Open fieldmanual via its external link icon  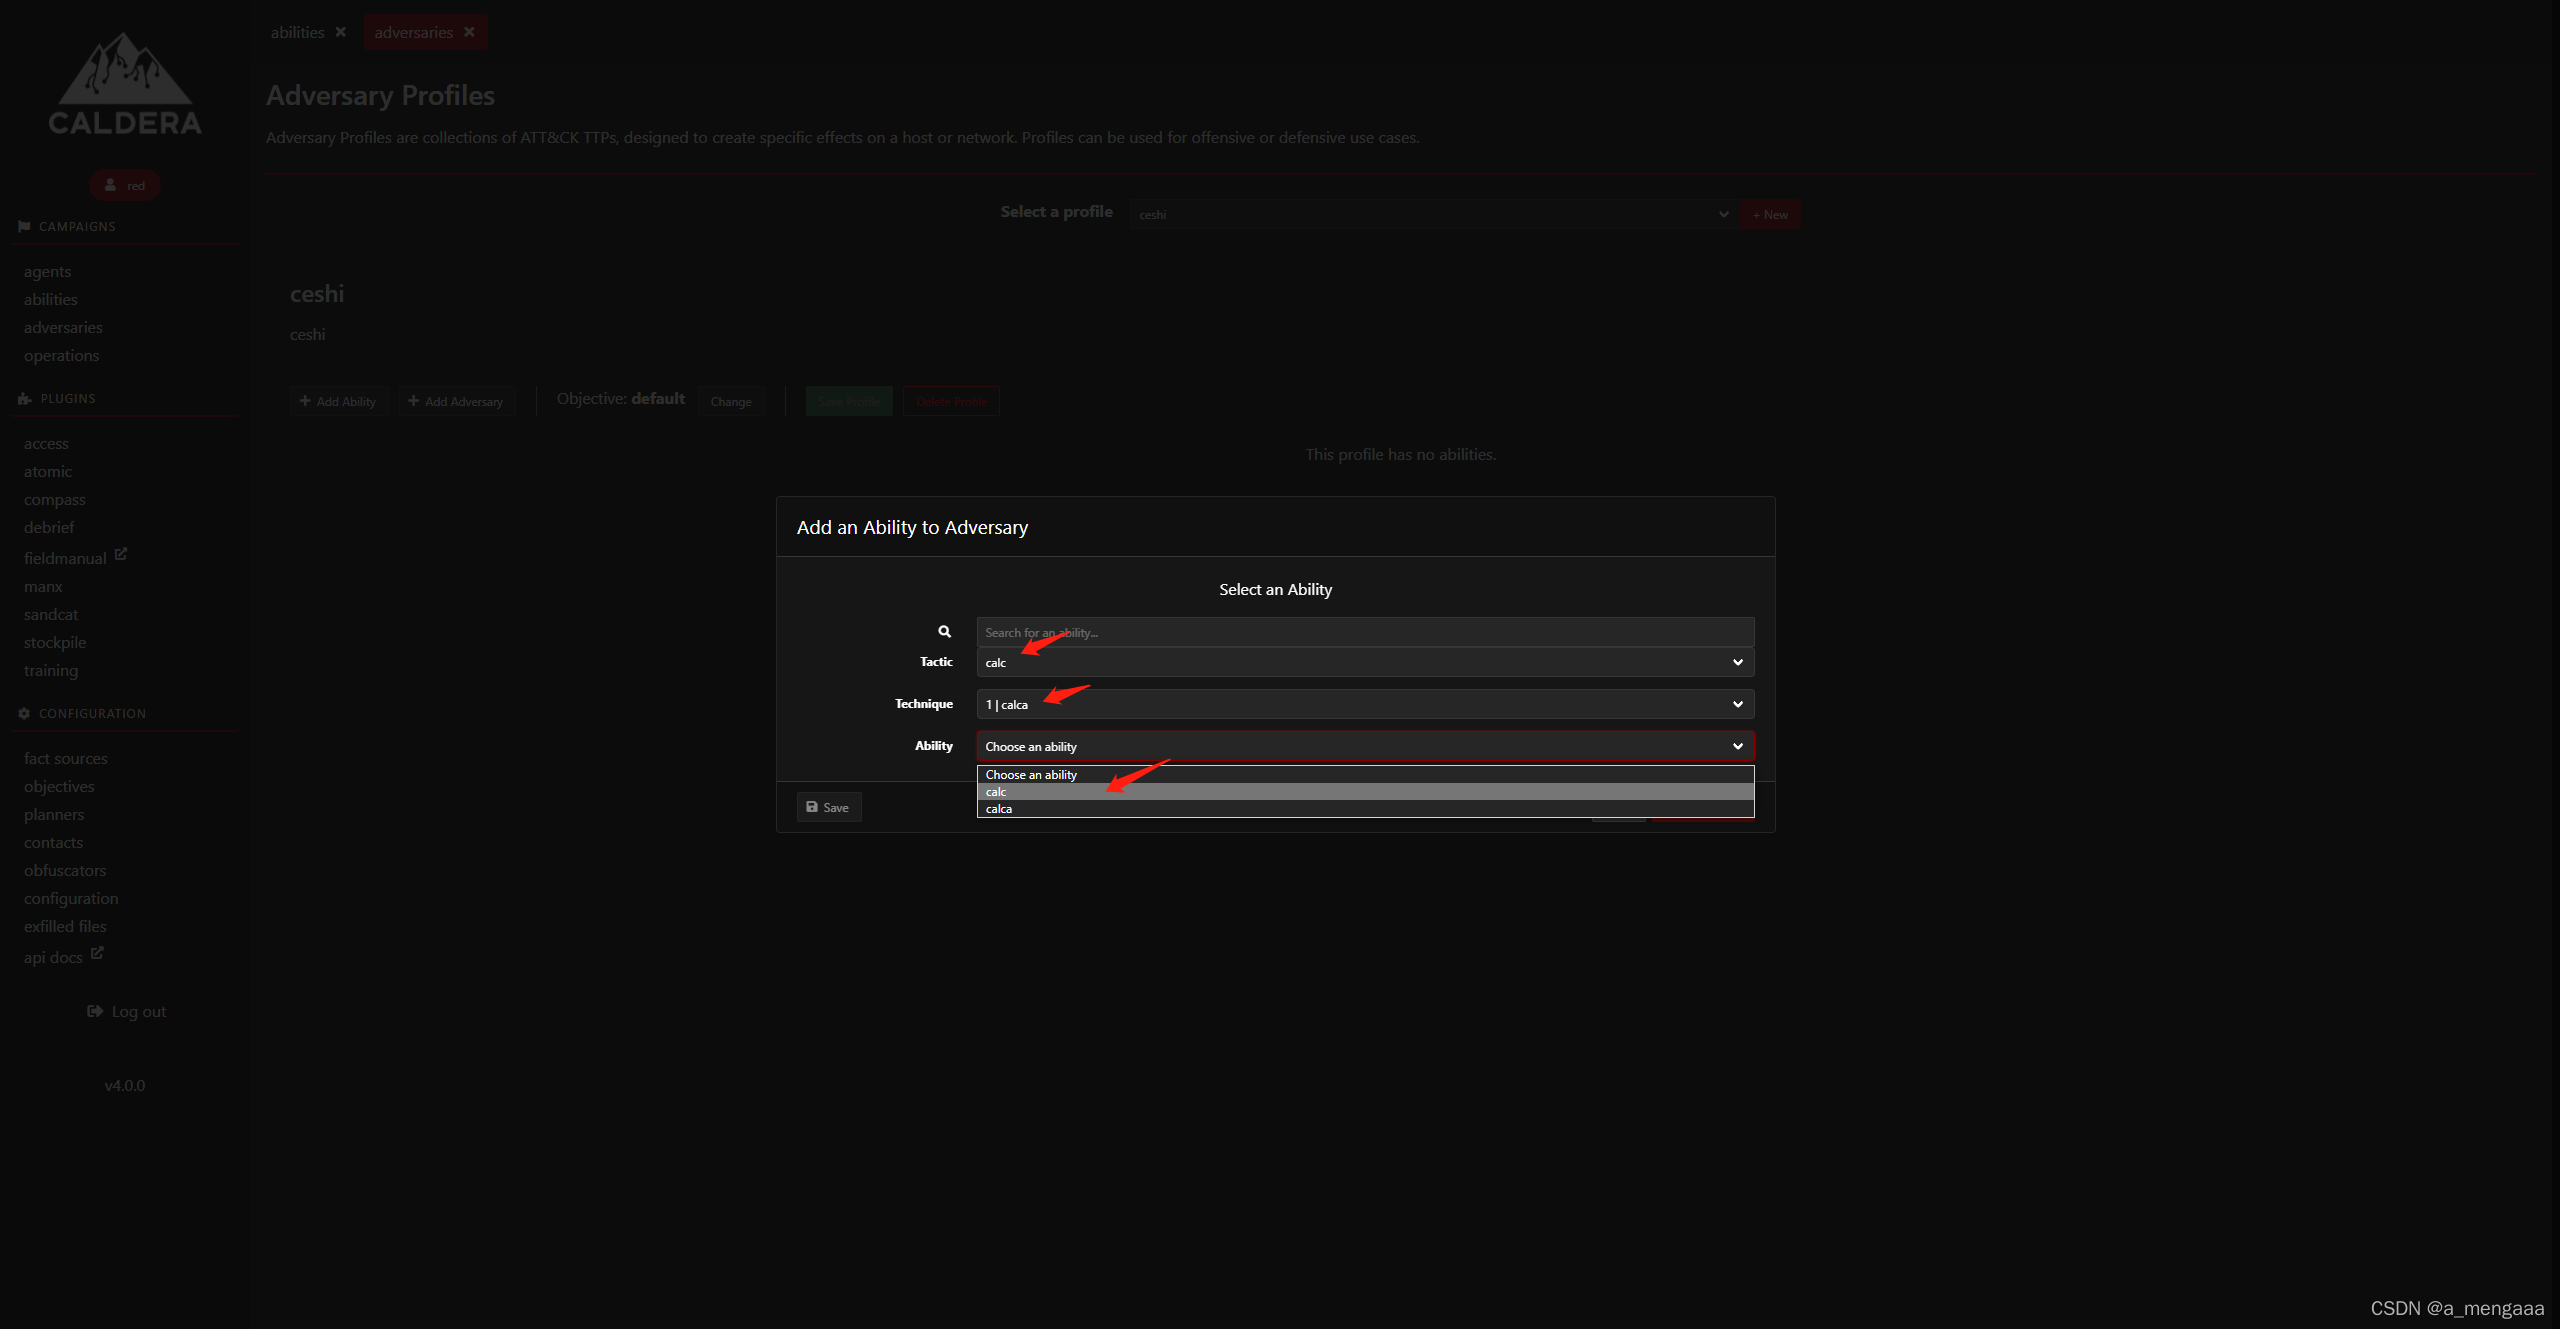pos(120,554)
